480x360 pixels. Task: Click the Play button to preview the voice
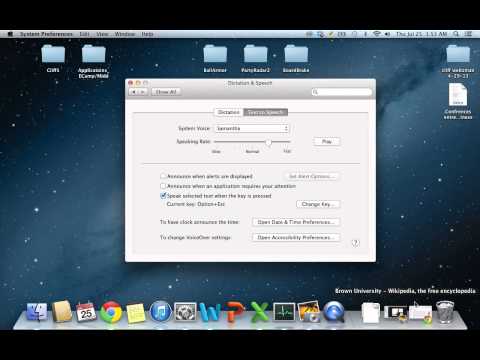pyautogui.click(x=327, y=142)
